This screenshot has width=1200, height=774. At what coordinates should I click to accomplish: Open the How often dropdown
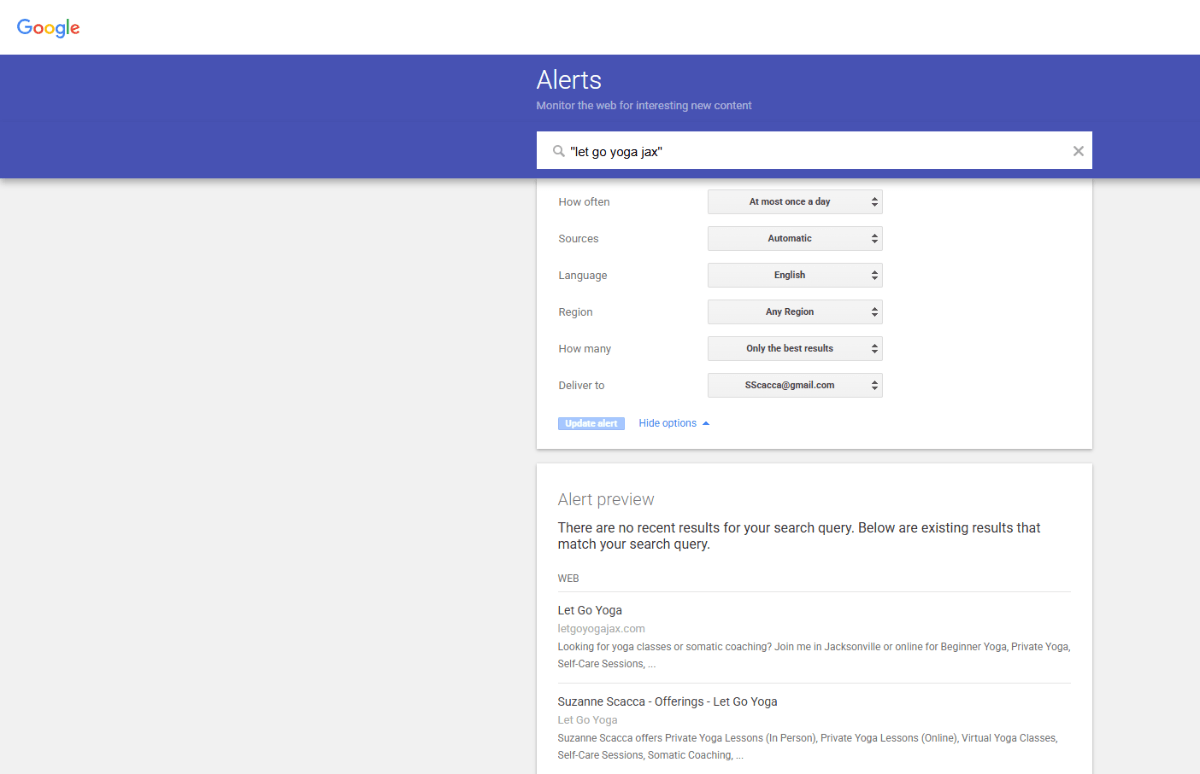(795, 201)
